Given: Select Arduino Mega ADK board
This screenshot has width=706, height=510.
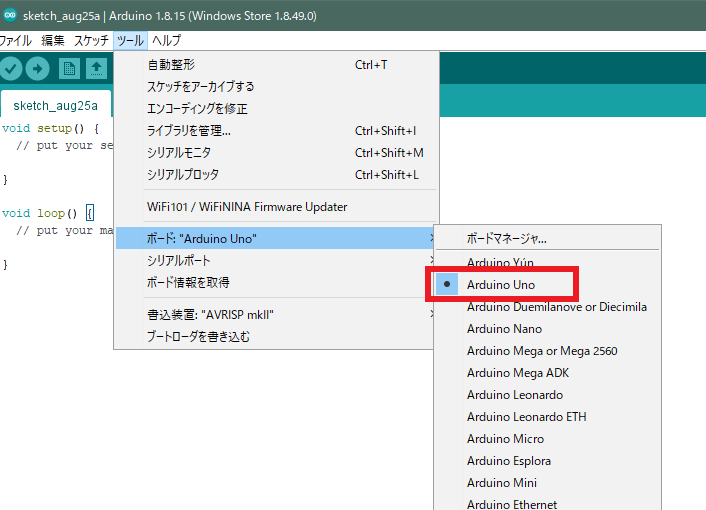Looking at the screenshot, I should tap(548, 373).
